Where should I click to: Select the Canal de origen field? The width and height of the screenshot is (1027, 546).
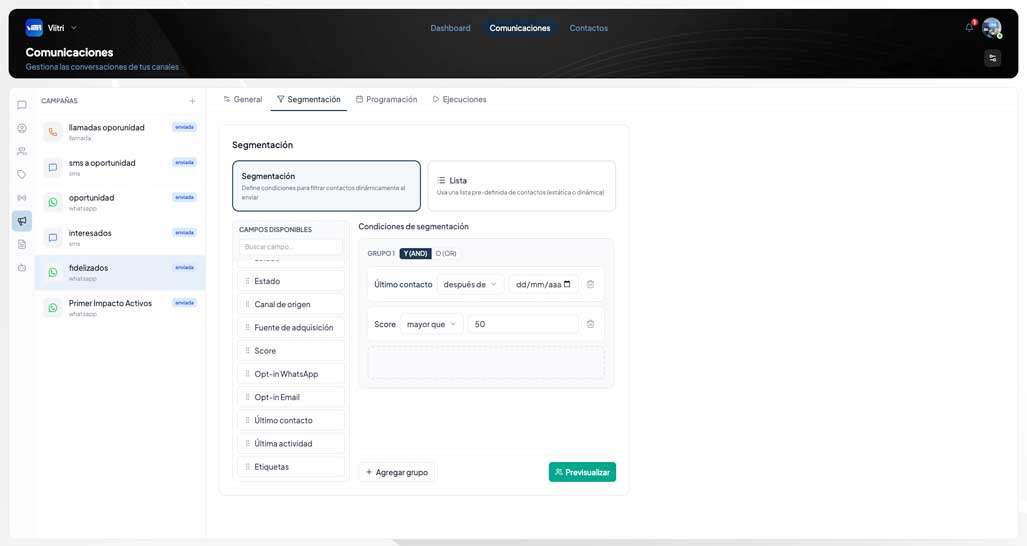tap(291, 304)
